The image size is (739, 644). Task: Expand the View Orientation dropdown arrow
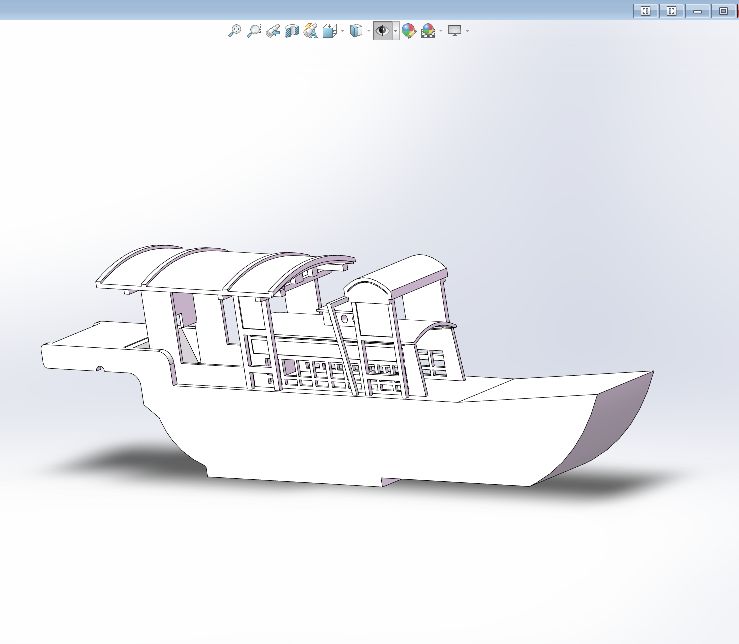[x=342, y=31]
